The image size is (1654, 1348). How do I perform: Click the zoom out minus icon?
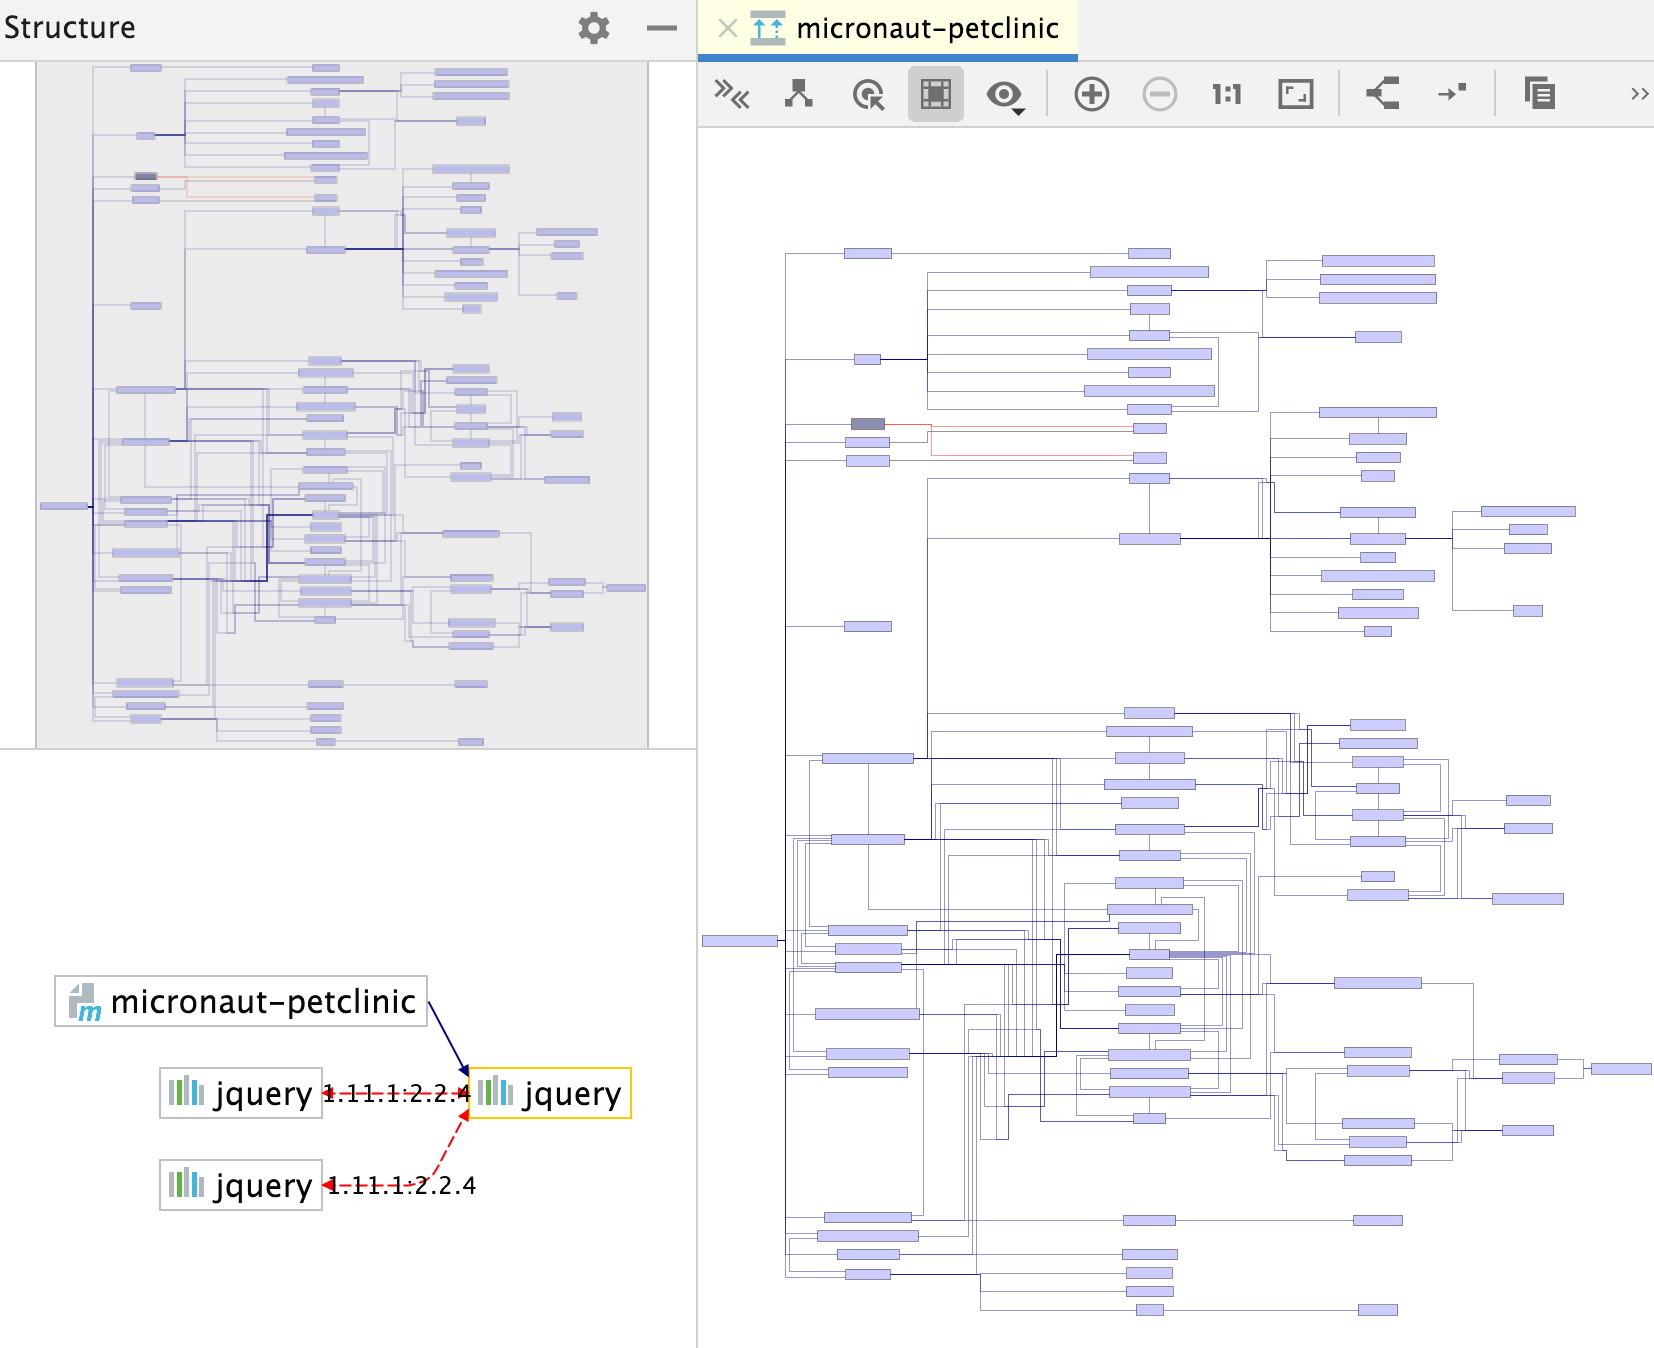pos(1160,94)
